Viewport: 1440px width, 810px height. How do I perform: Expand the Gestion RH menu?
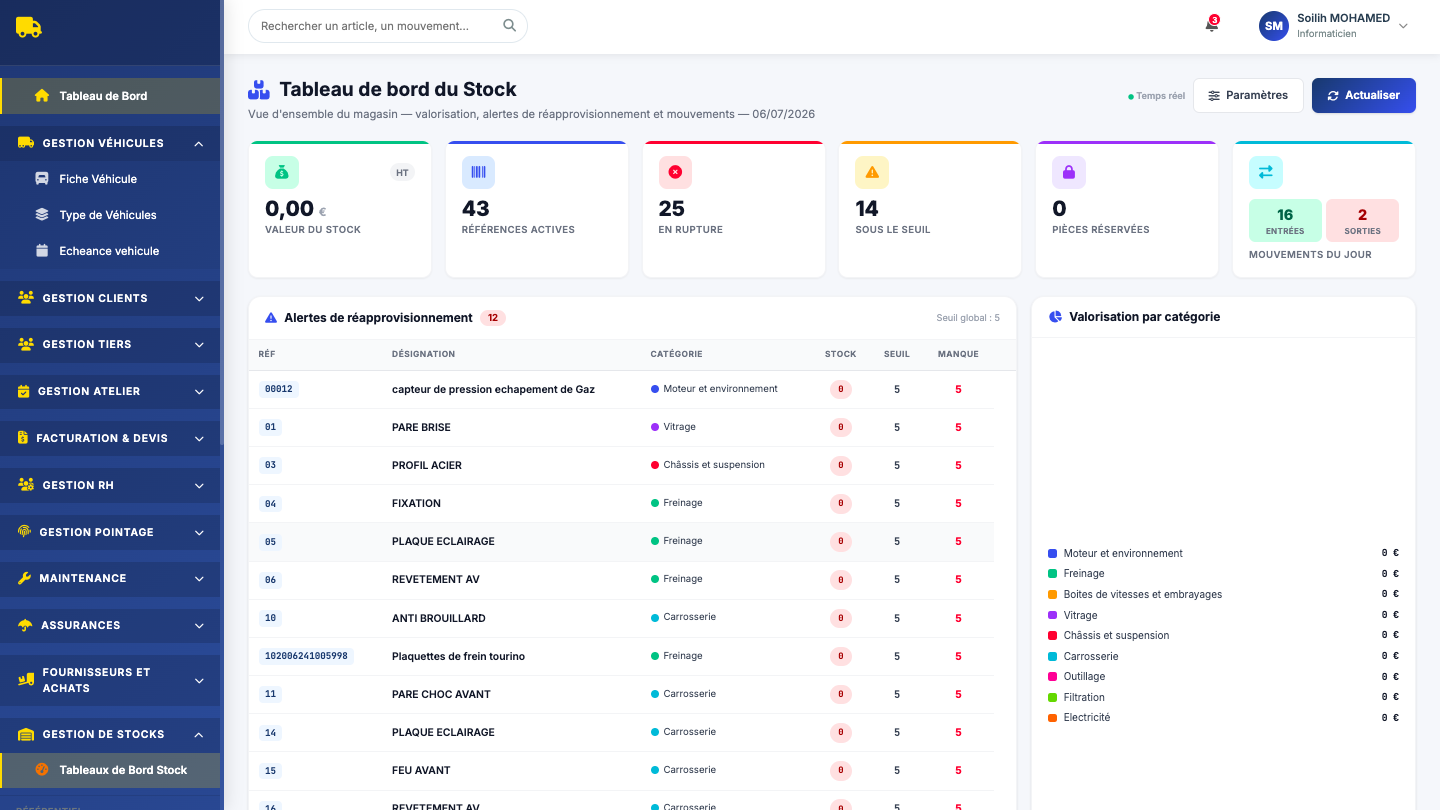(x=110, y=485)
